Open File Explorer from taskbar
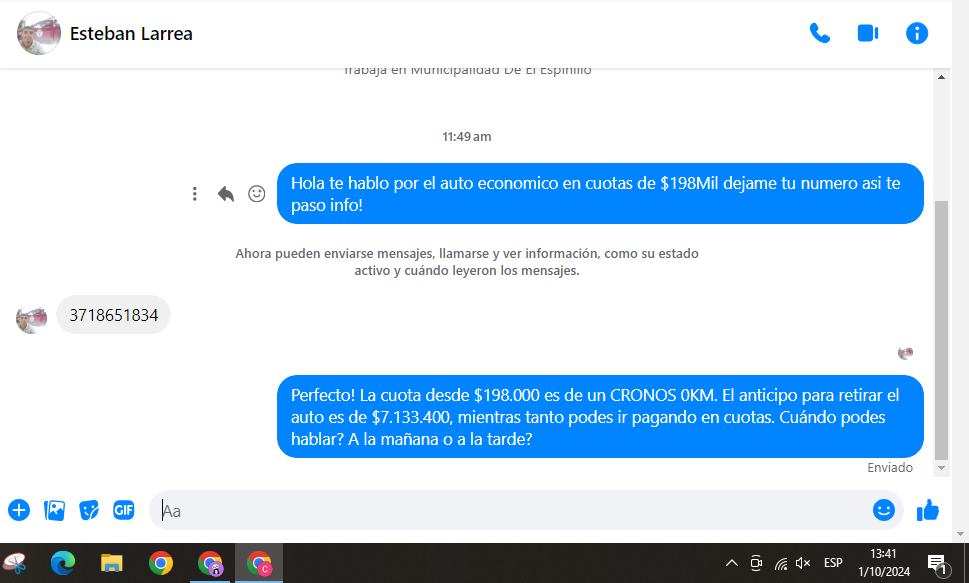The height and width of the screenshot is (583, 969). click(x=112, y=563)
